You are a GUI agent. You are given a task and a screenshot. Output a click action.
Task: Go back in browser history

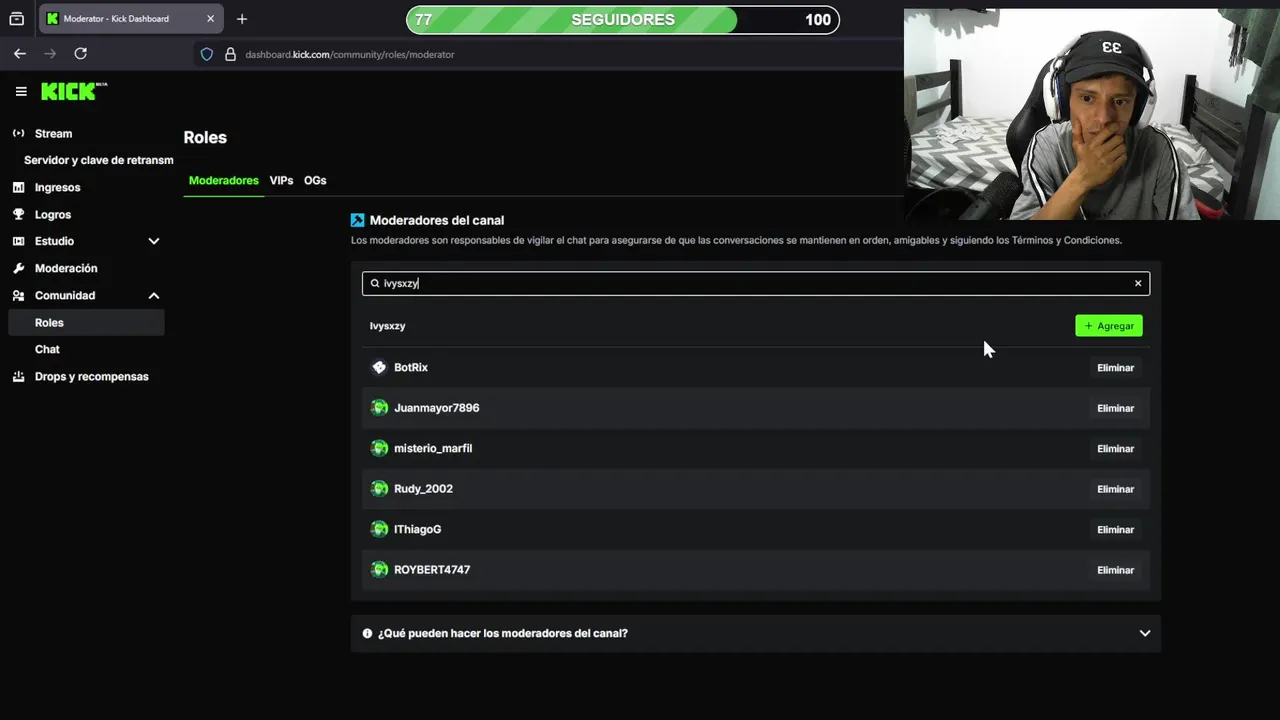coord(20,54)
